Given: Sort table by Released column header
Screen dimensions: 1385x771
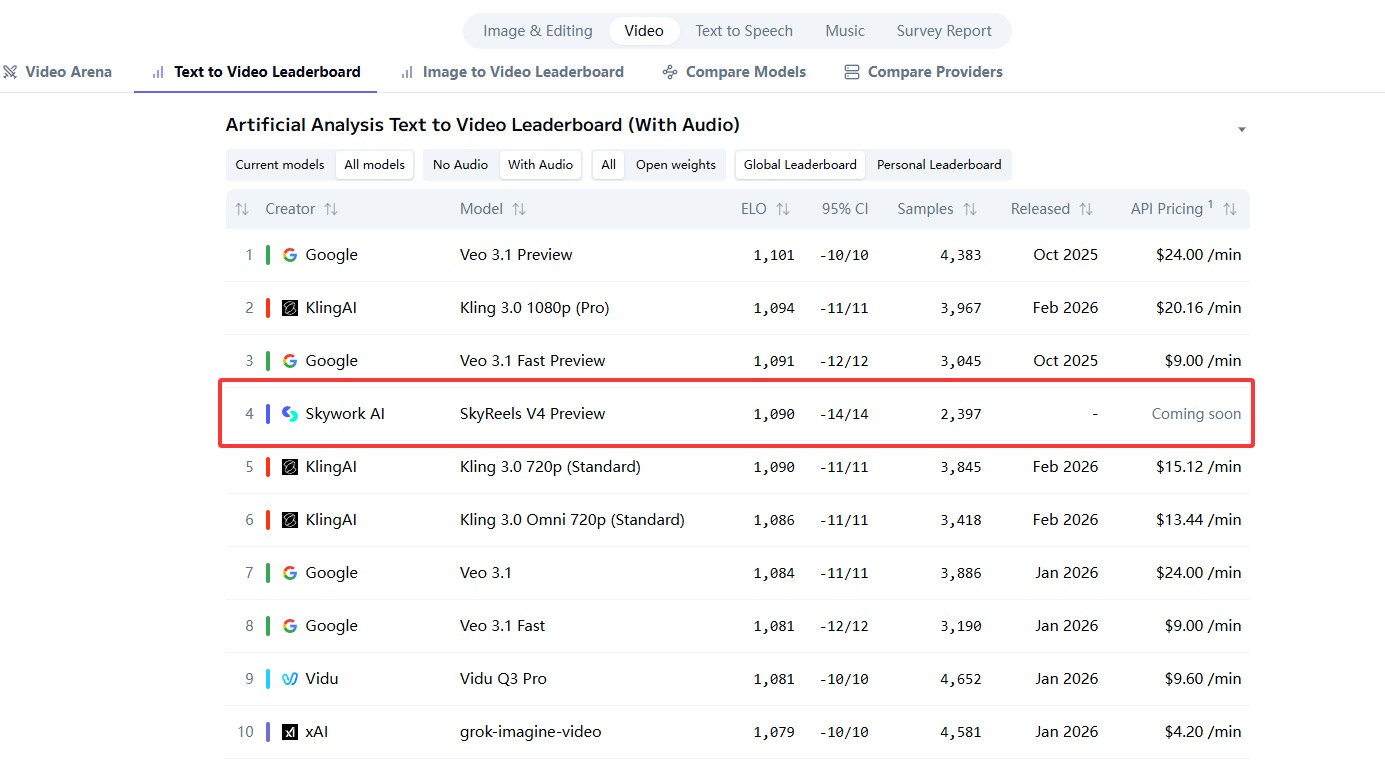Looking at the screenshot, I should point(1040,209).
